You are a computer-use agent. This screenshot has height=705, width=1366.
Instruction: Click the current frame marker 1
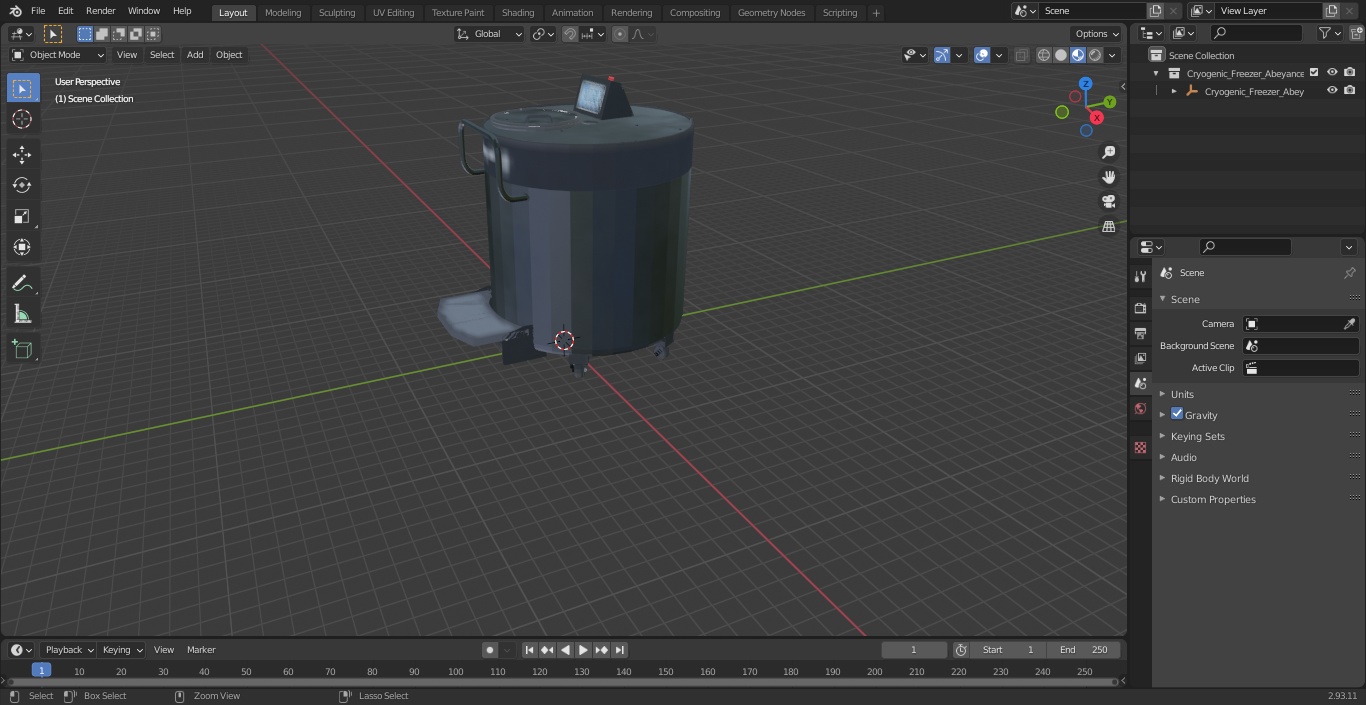coord(41,671)
